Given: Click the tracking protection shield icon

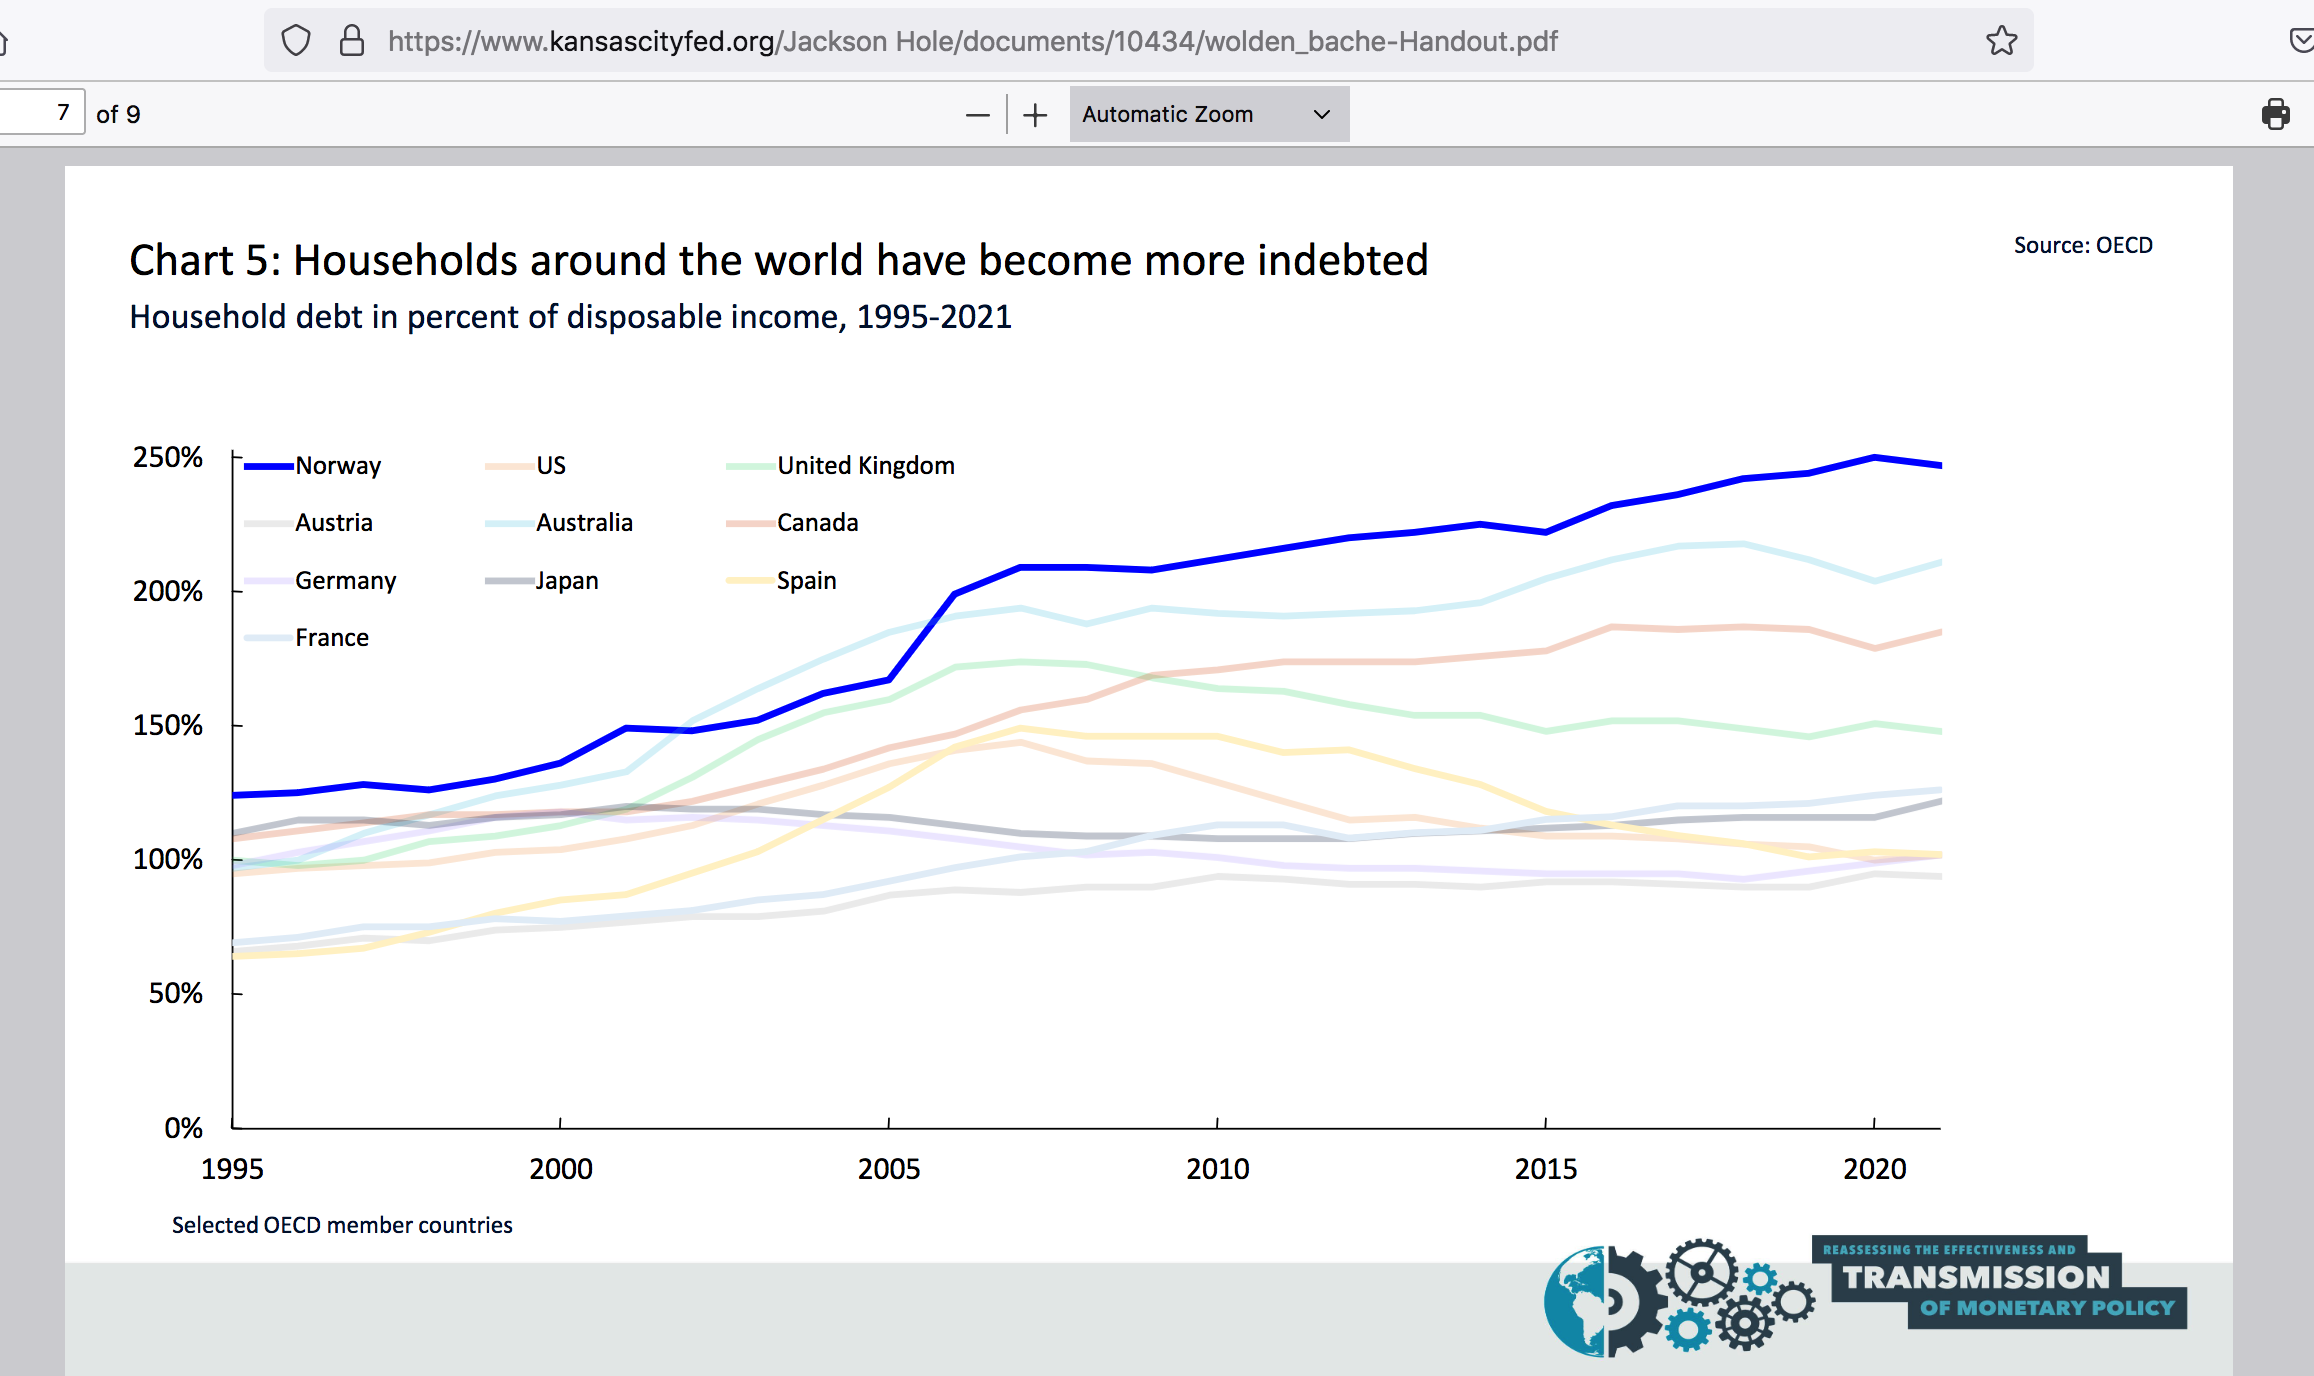Looking at the screenshot, I should point(296,41).
